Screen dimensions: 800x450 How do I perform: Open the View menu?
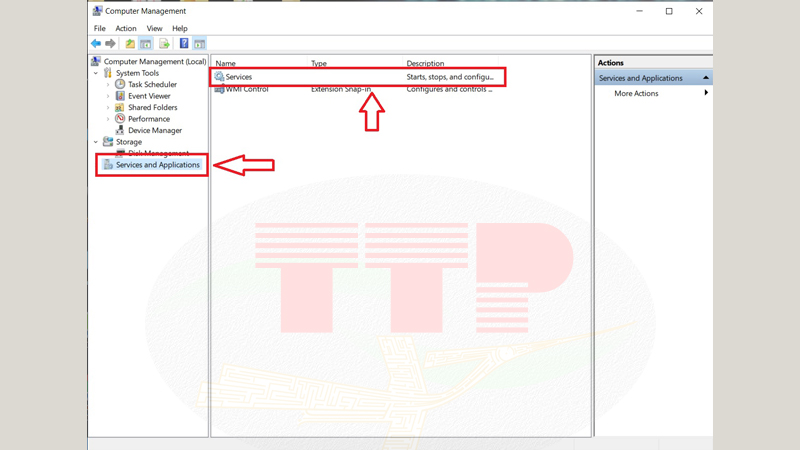click(x=154, y=29)
